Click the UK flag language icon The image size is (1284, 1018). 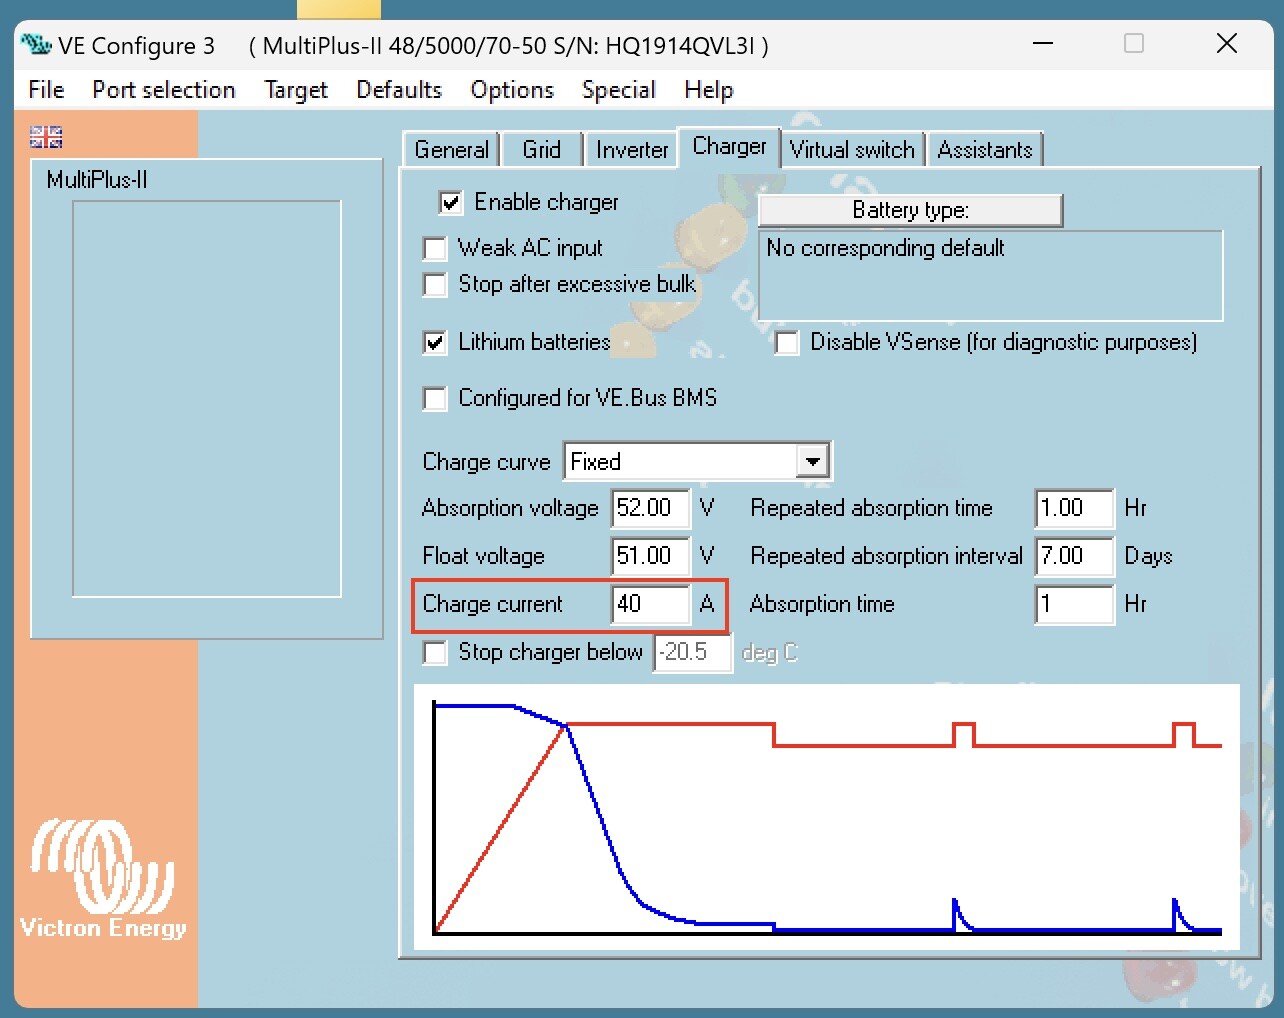click(x=46, y=137)
